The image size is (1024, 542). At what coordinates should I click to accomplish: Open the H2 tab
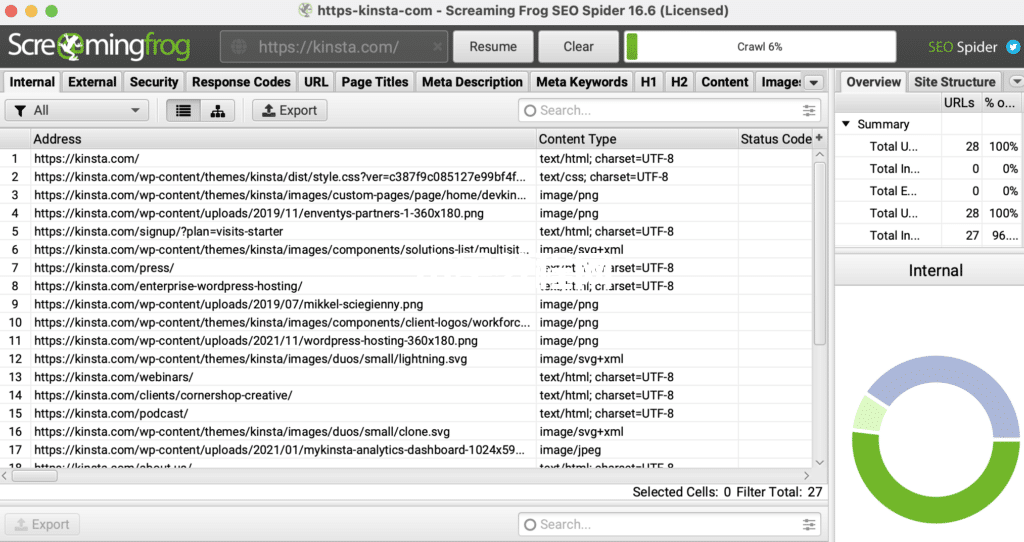(x=679, y=82)
